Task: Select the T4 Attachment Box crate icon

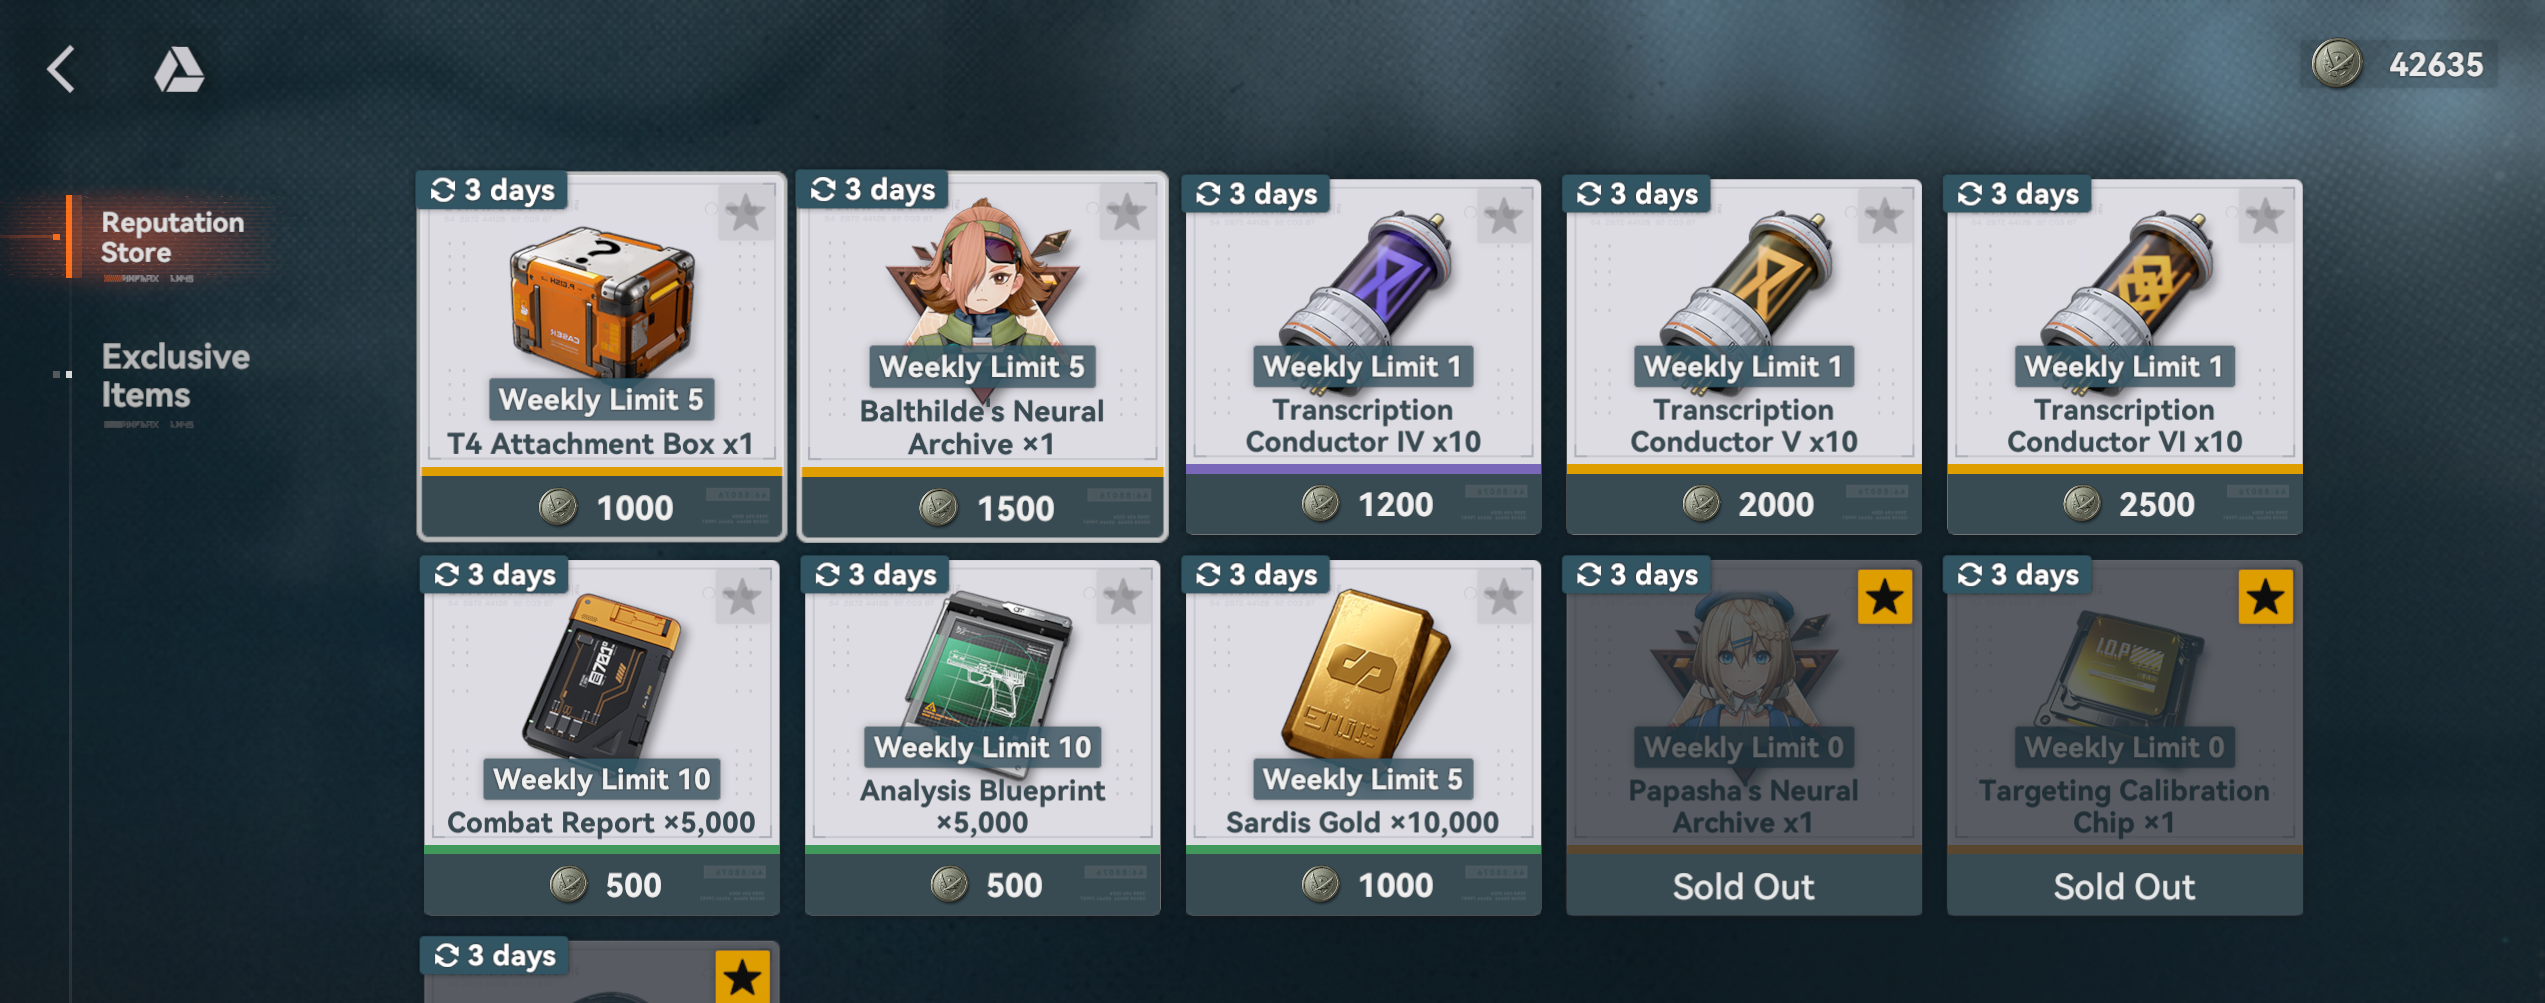Action: click(x=601, y=298)
